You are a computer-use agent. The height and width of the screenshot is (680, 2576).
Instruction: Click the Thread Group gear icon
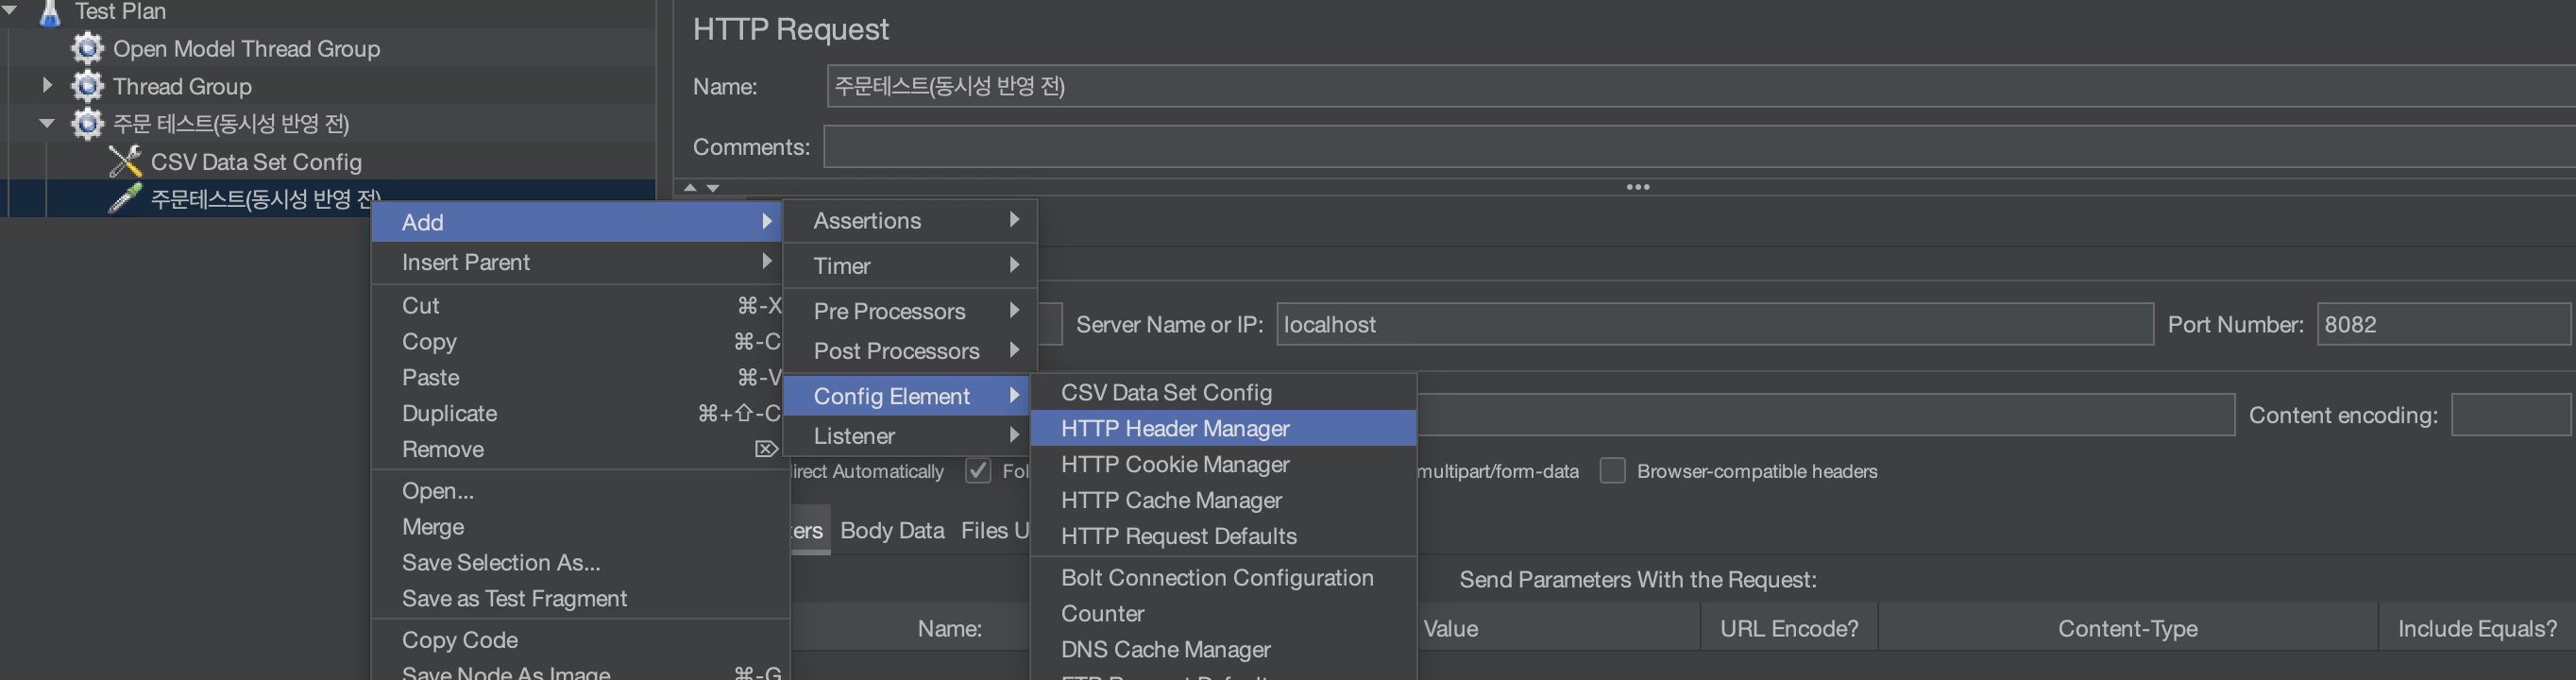click(87, 86)
